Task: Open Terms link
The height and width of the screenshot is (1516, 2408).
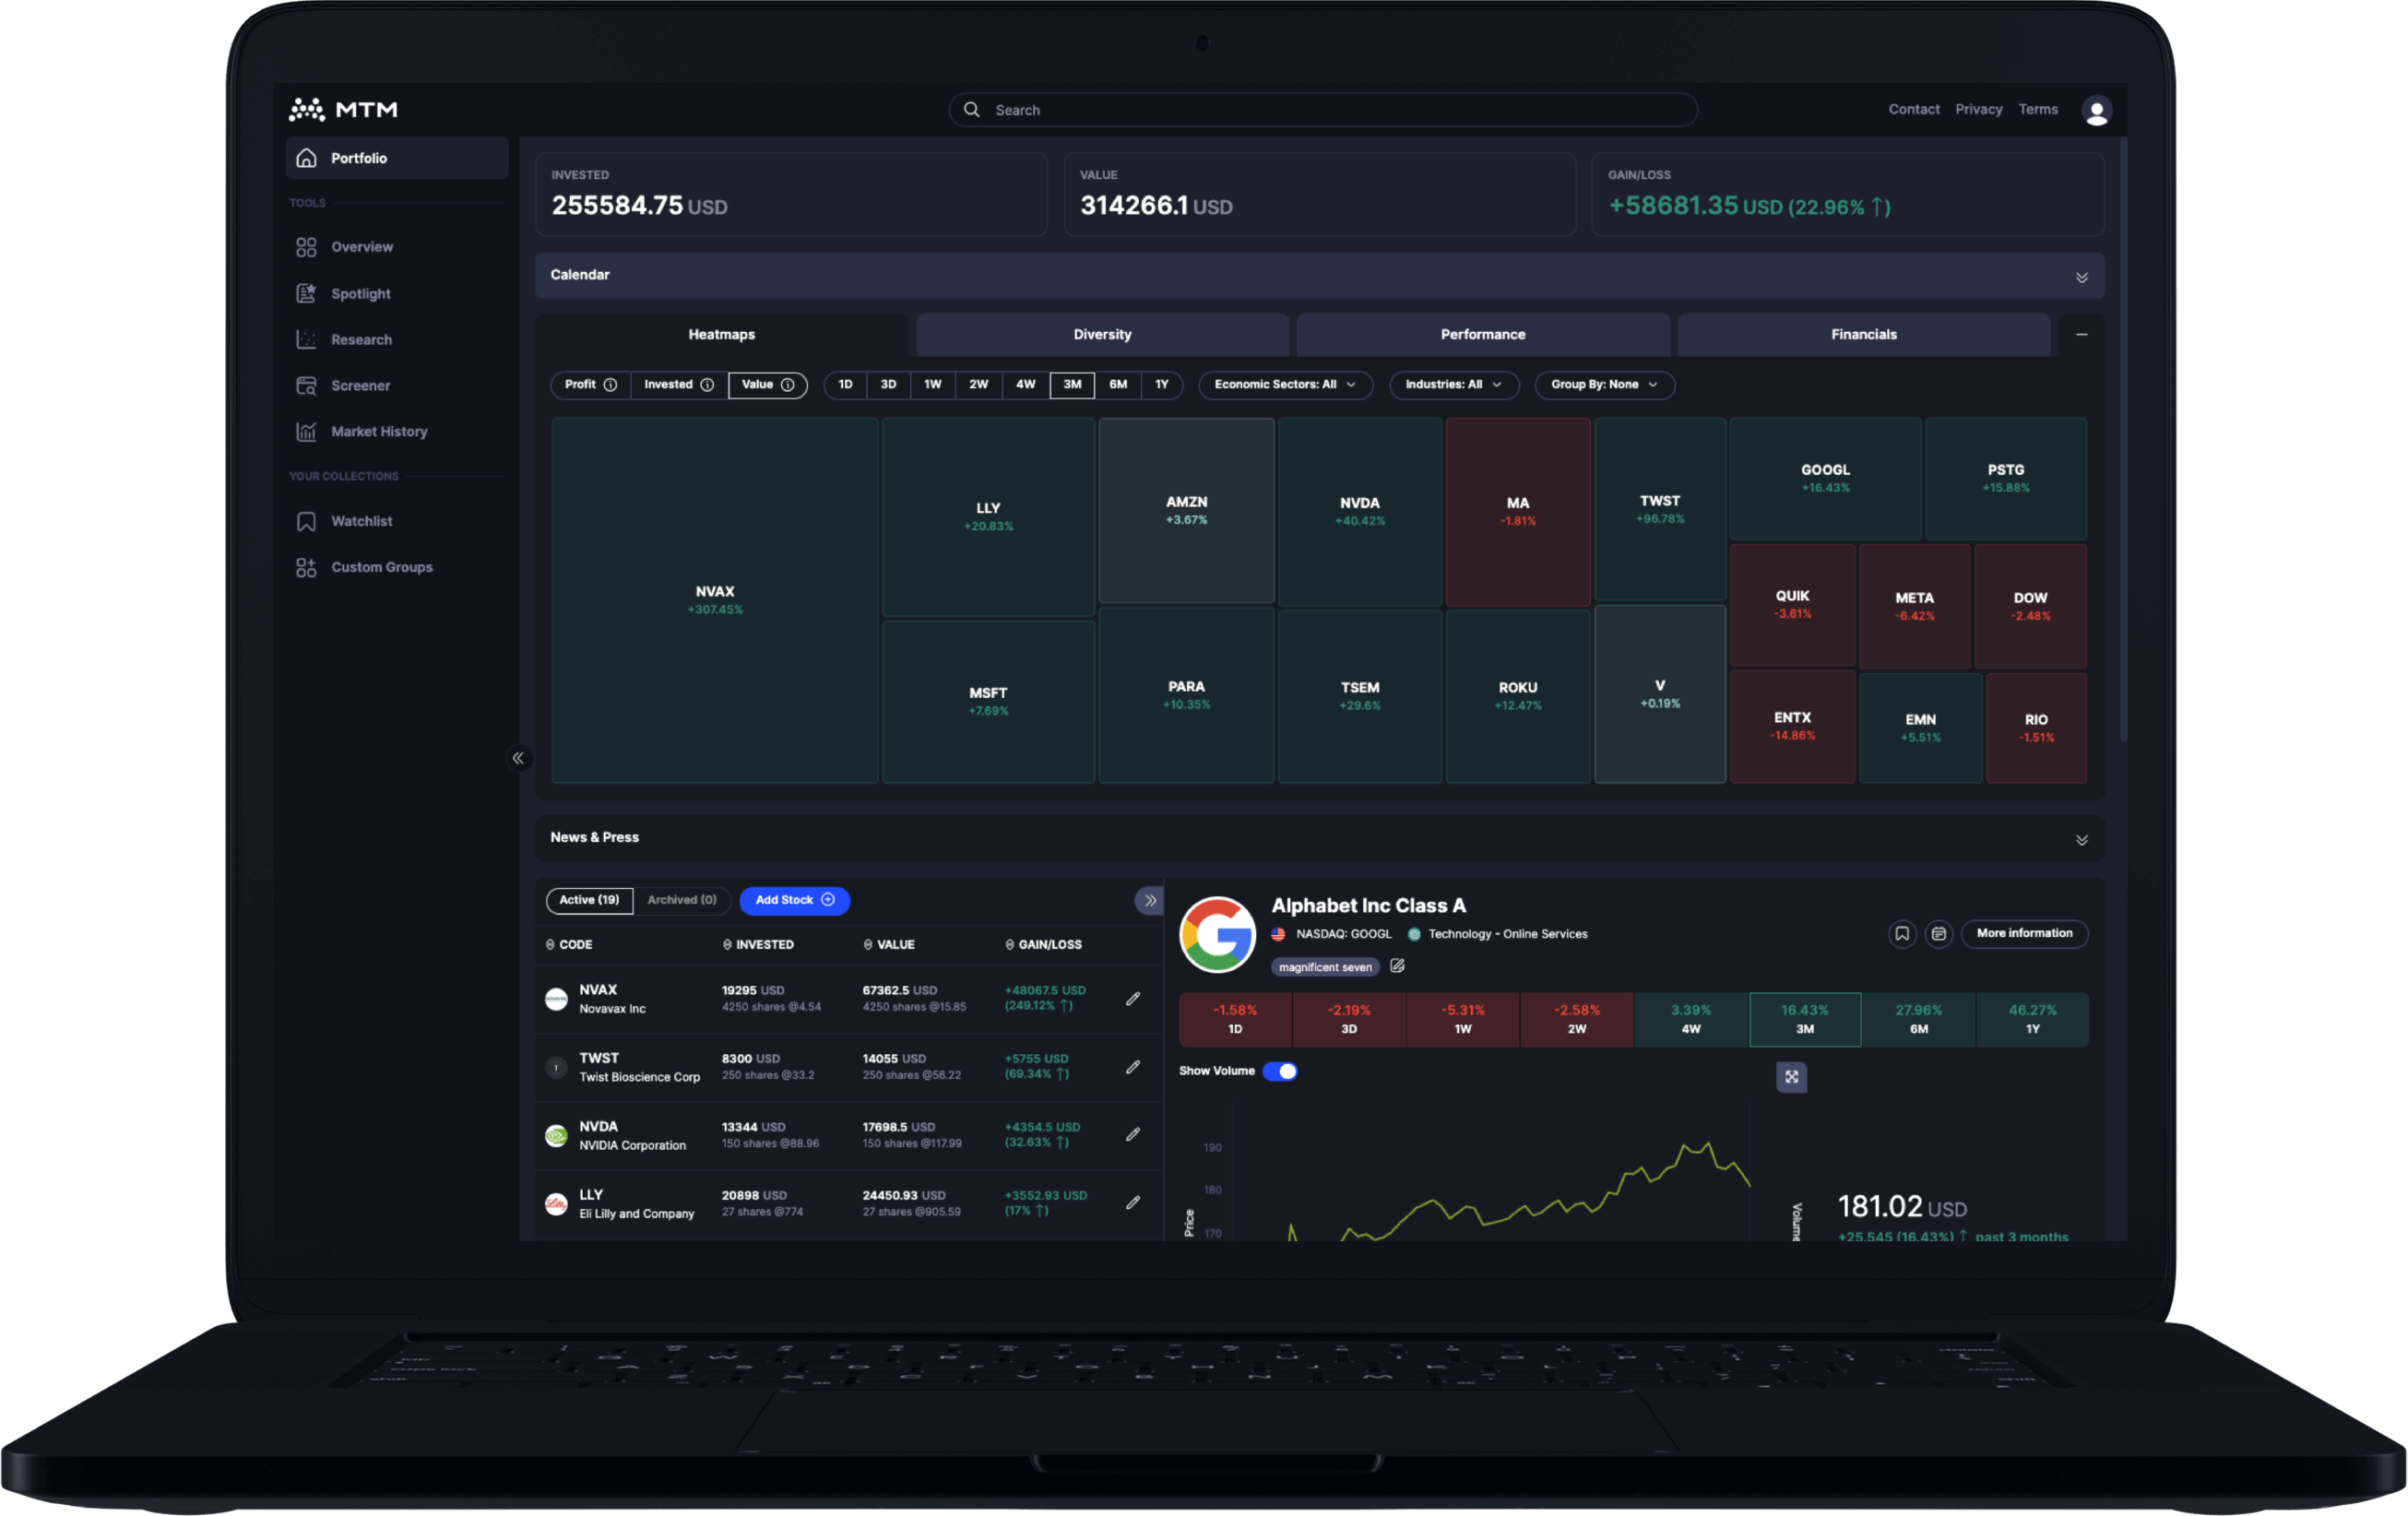Action: click(x=2037, y=110)
